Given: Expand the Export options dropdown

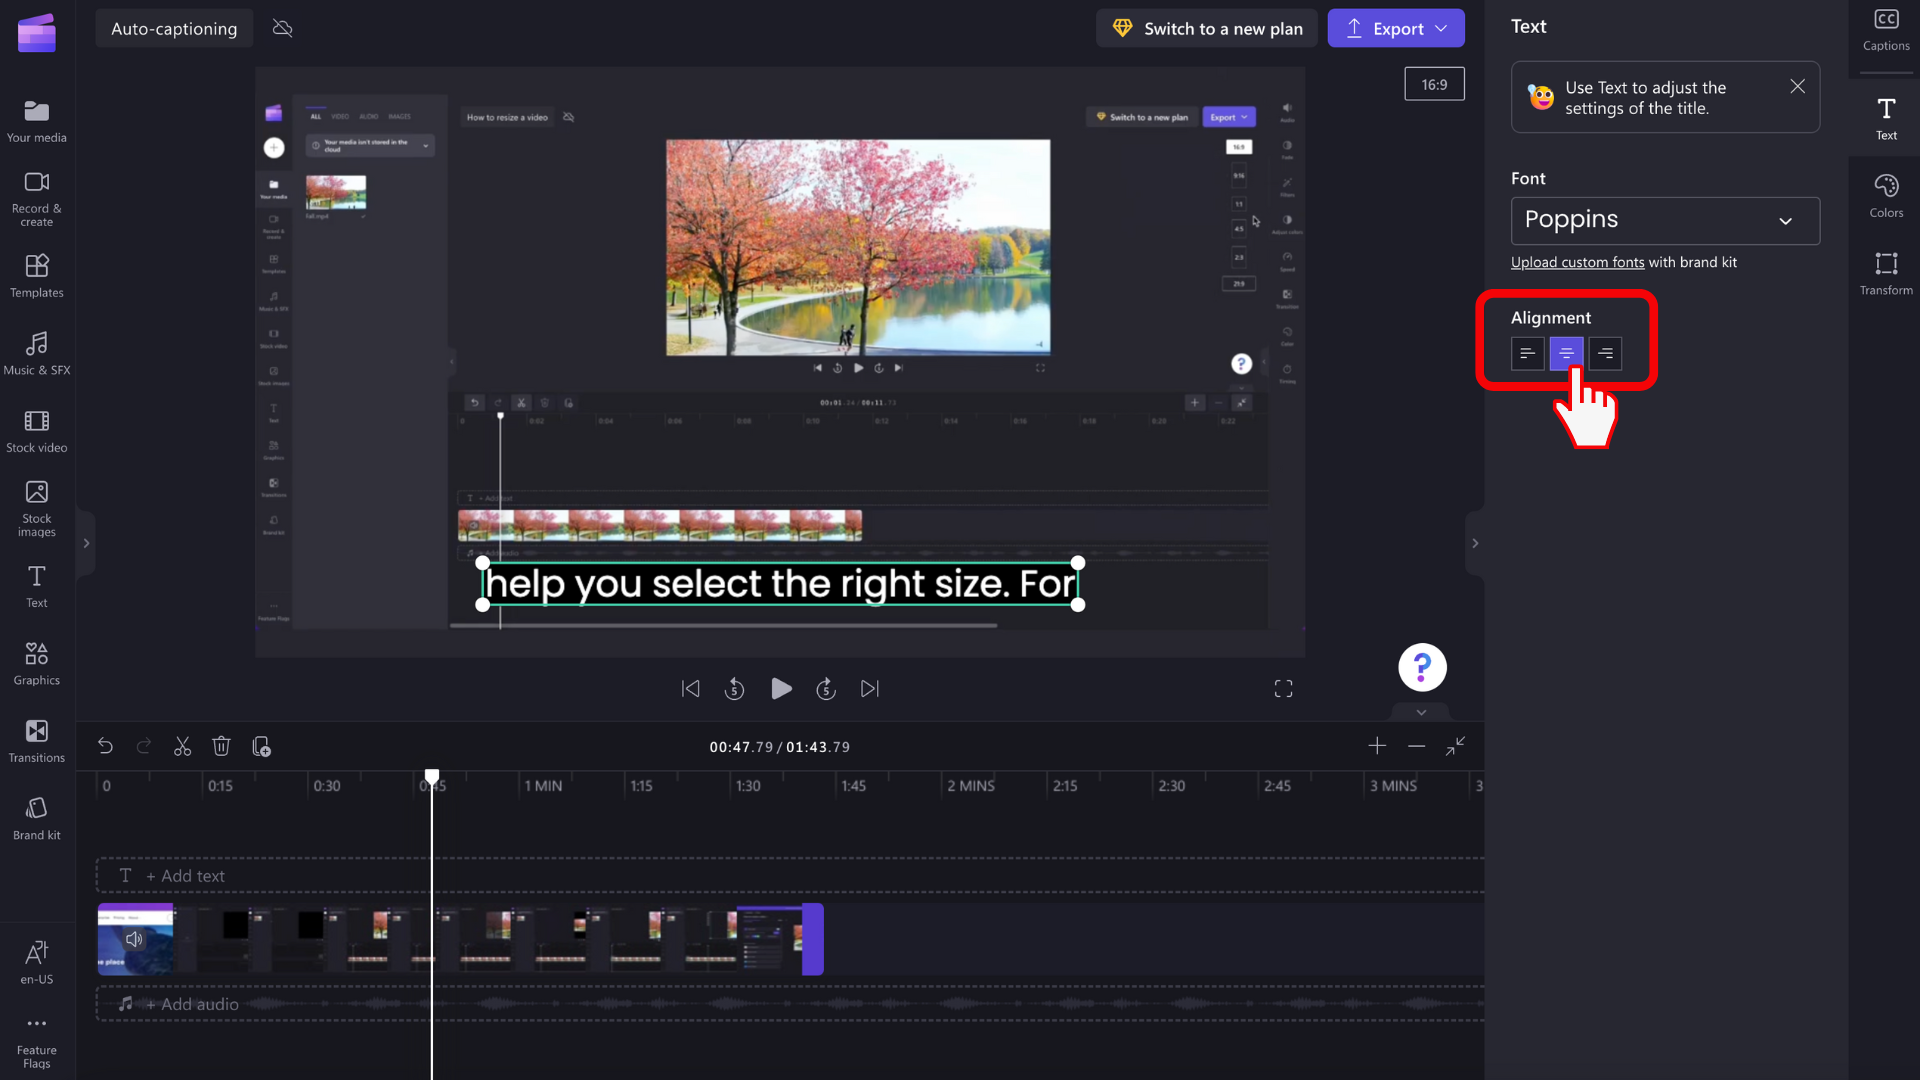Looking at the screenshot, I should (x=1441, y=29).
